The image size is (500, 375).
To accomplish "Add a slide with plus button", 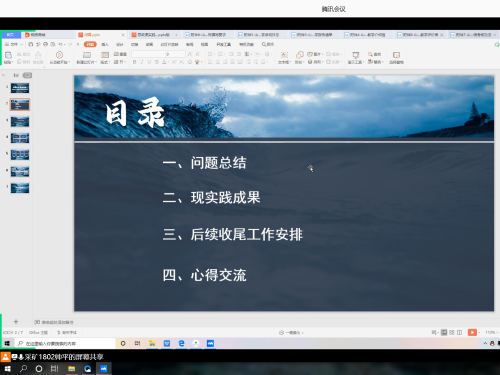I will (16, 322).
